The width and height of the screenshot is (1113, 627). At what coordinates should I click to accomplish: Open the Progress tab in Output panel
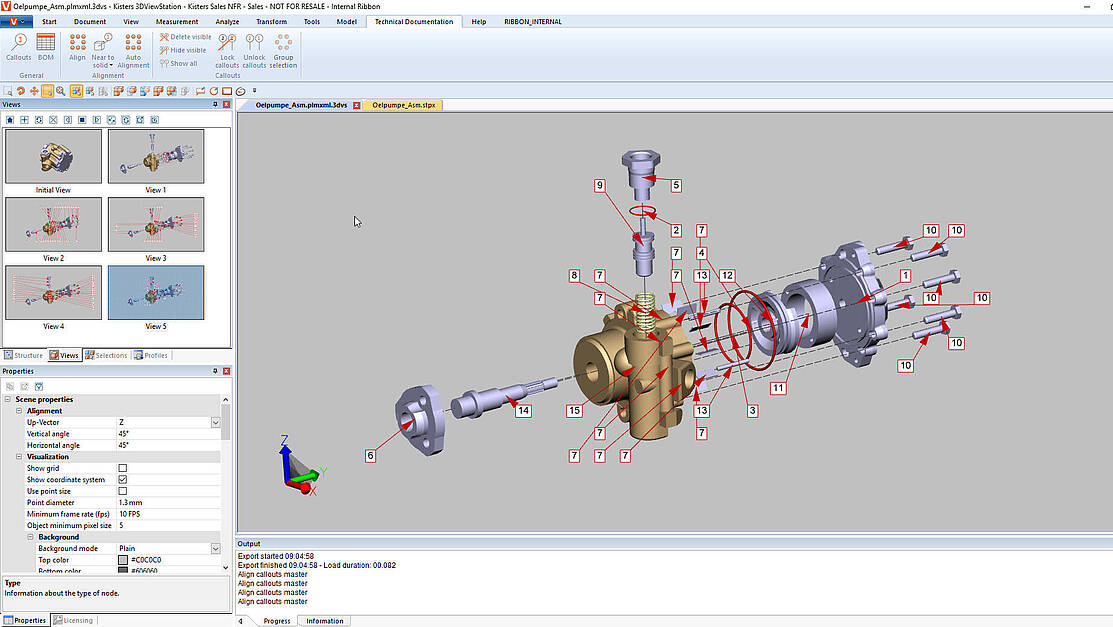point(277,621)
